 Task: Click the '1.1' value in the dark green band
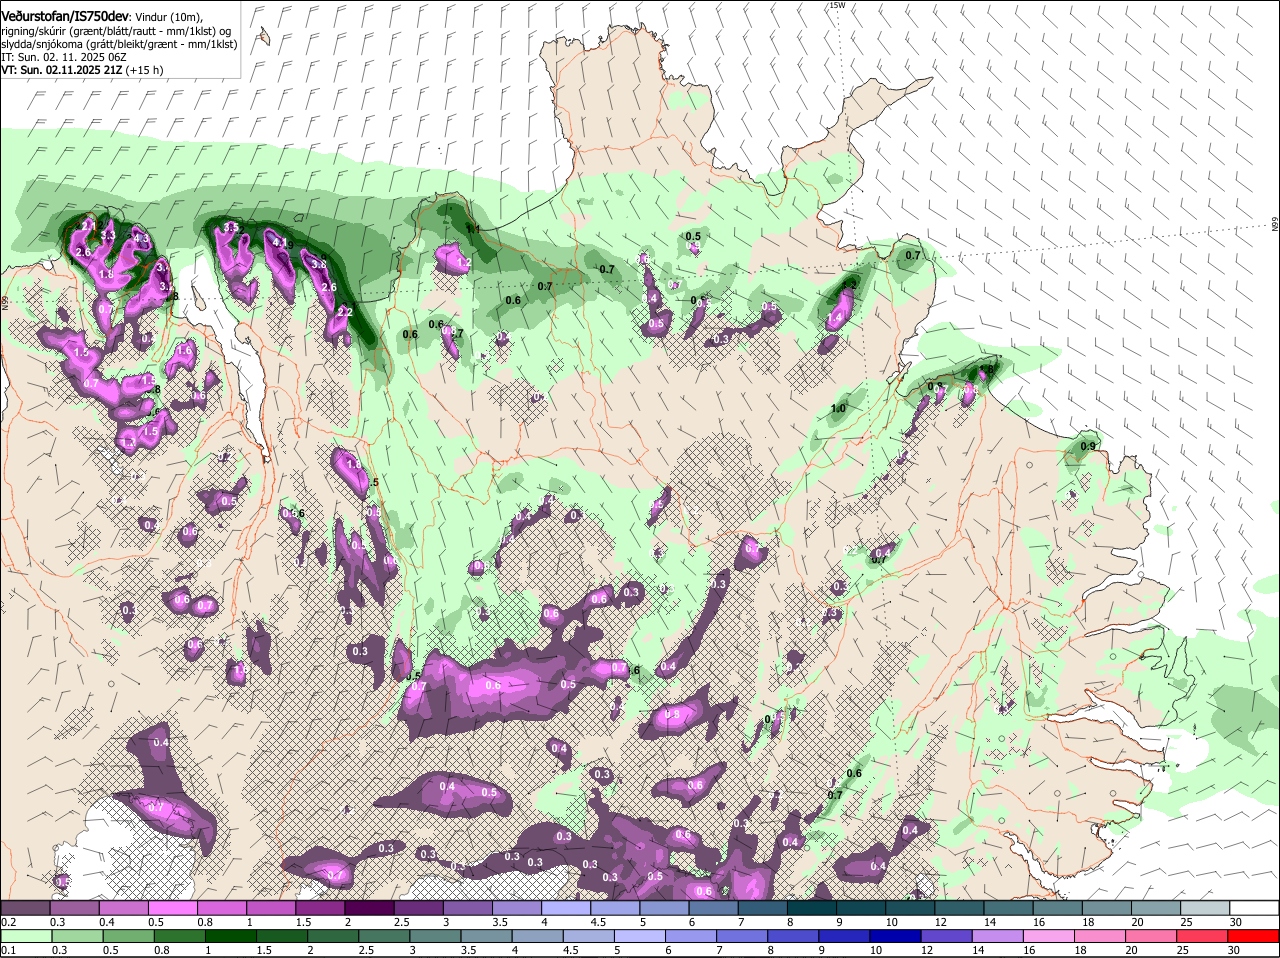474,229
